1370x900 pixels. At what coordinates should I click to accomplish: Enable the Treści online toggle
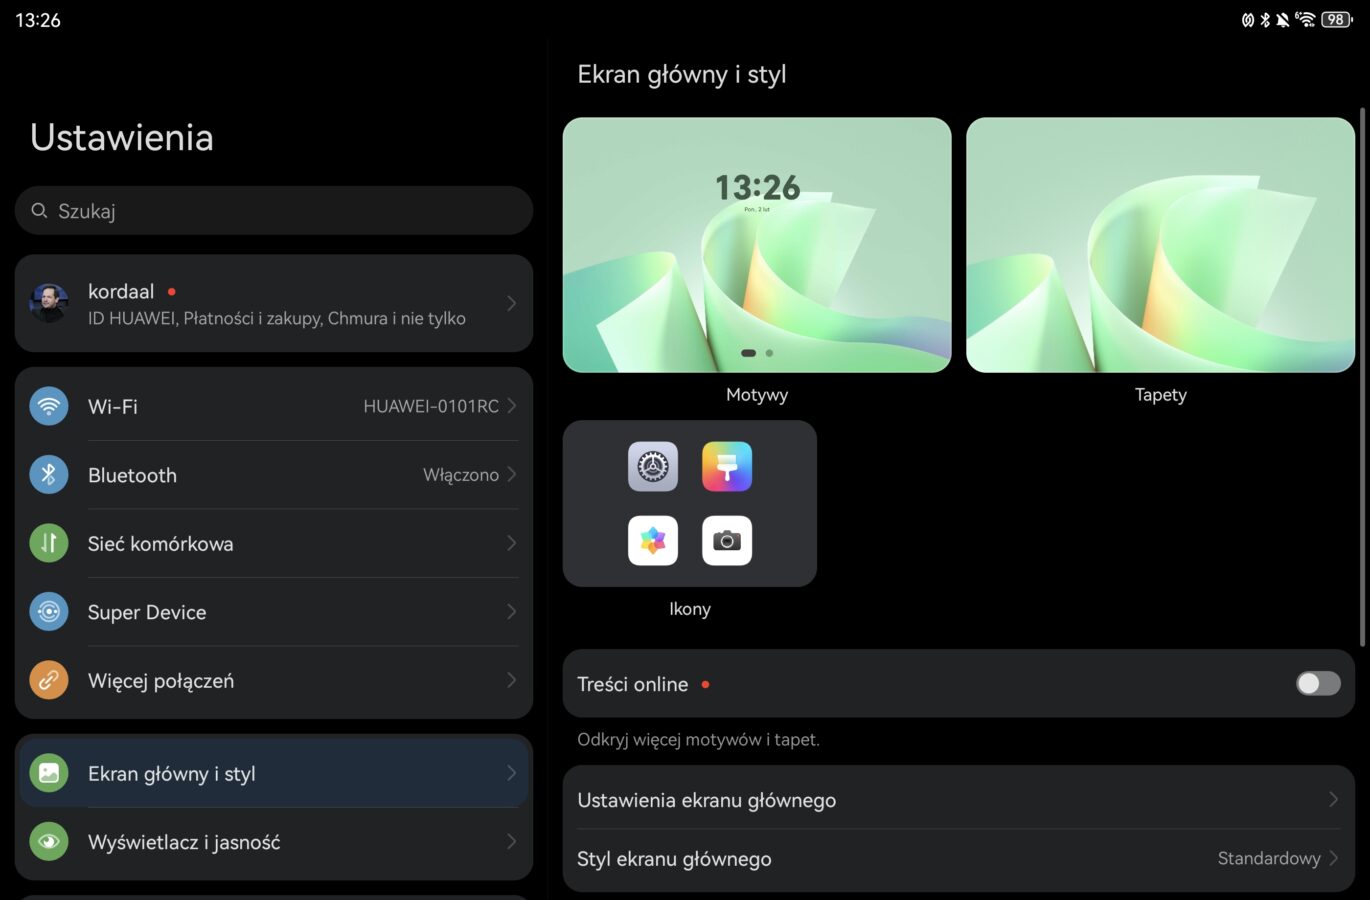tap(1317, 683)
